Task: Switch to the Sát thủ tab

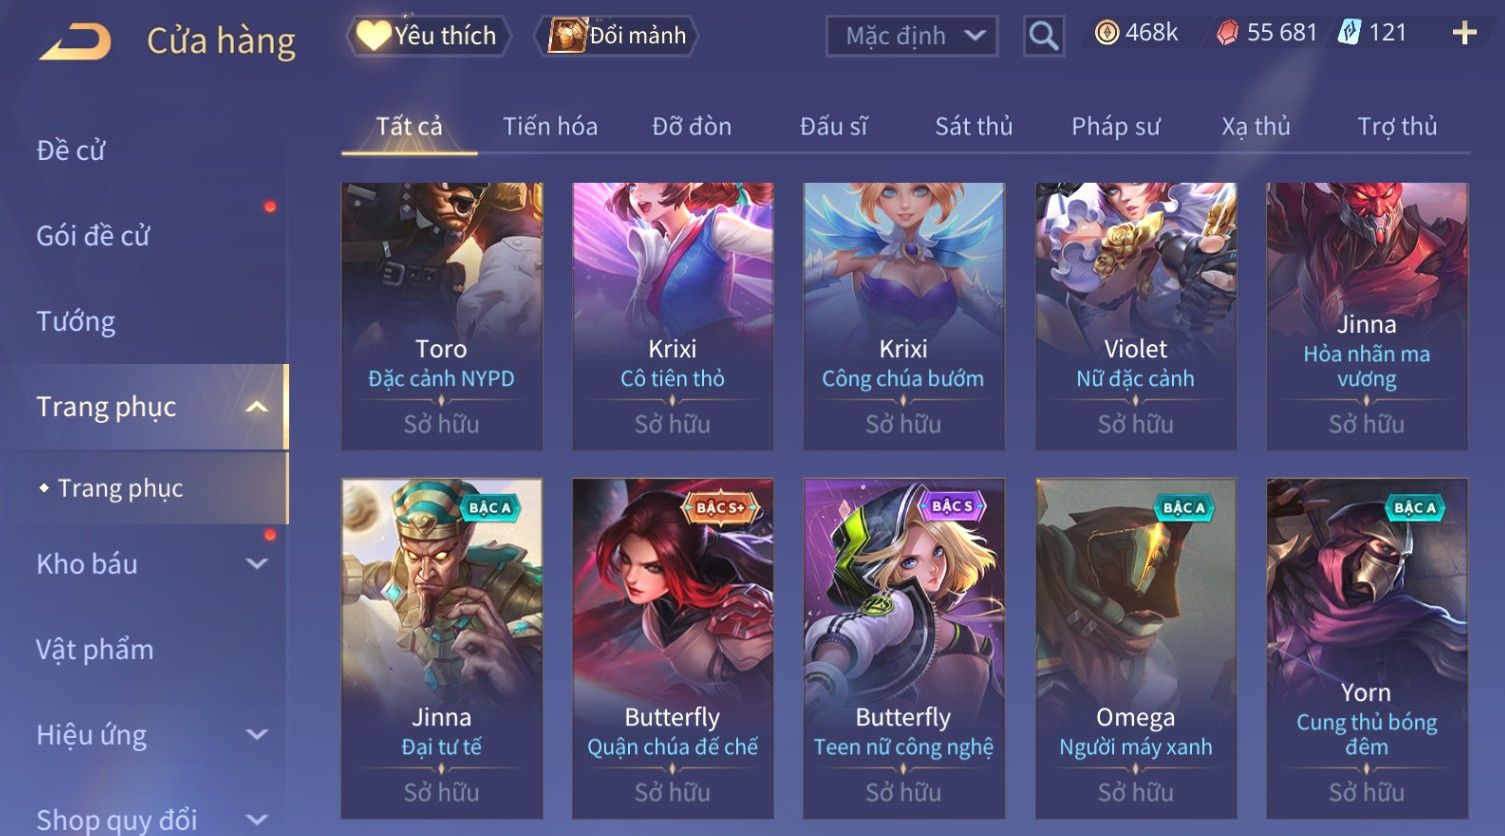Action: click(974, 127)
